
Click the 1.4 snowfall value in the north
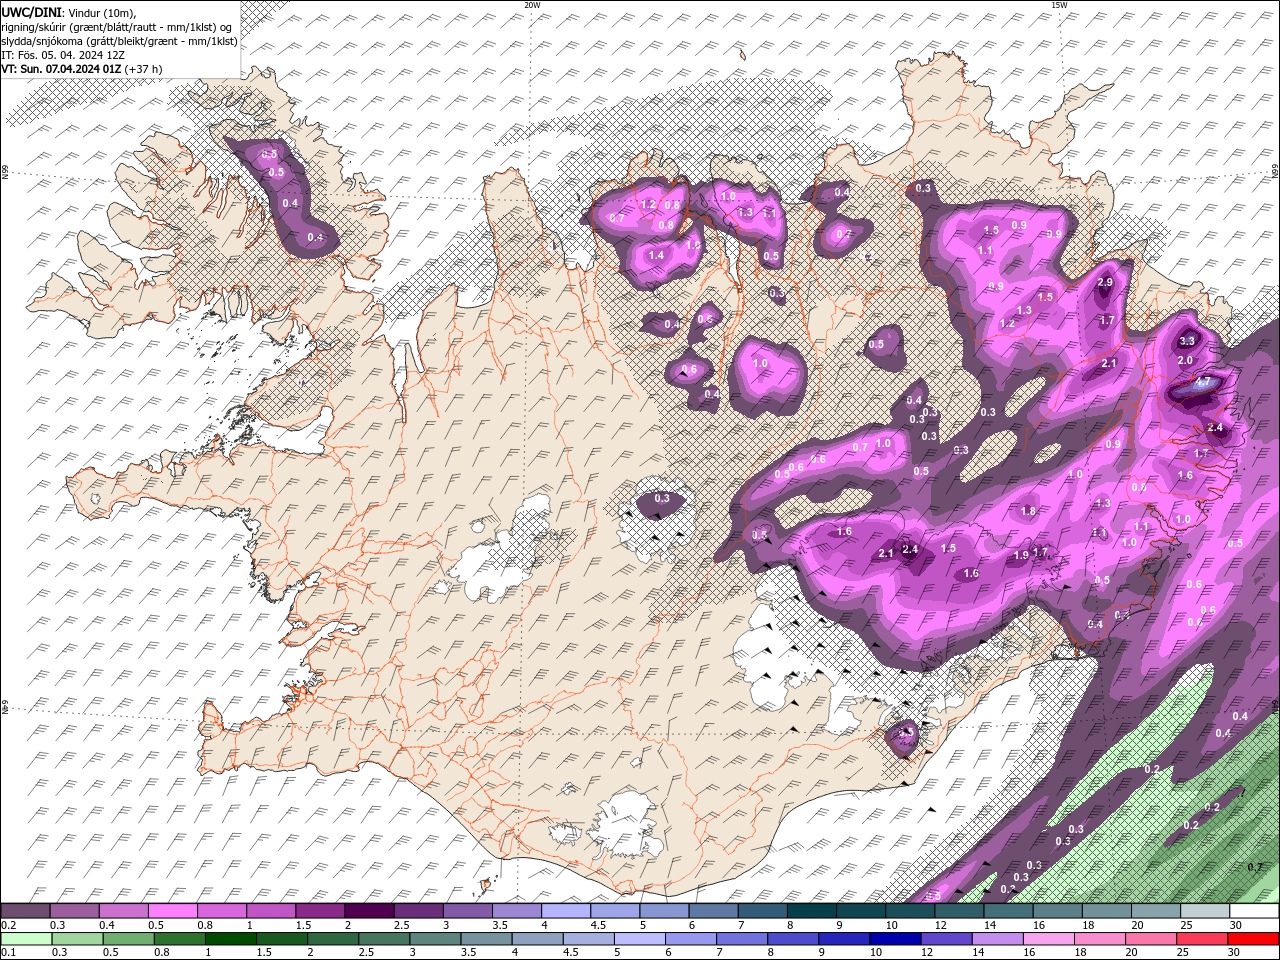656,256
